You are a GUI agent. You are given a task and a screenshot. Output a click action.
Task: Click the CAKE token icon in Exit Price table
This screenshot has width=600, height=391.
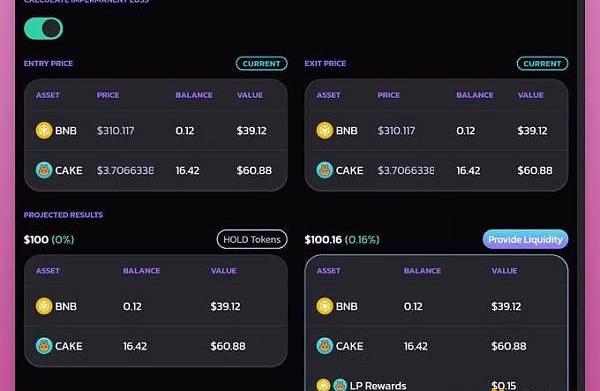pyautogui.click(x=324, y=170)
